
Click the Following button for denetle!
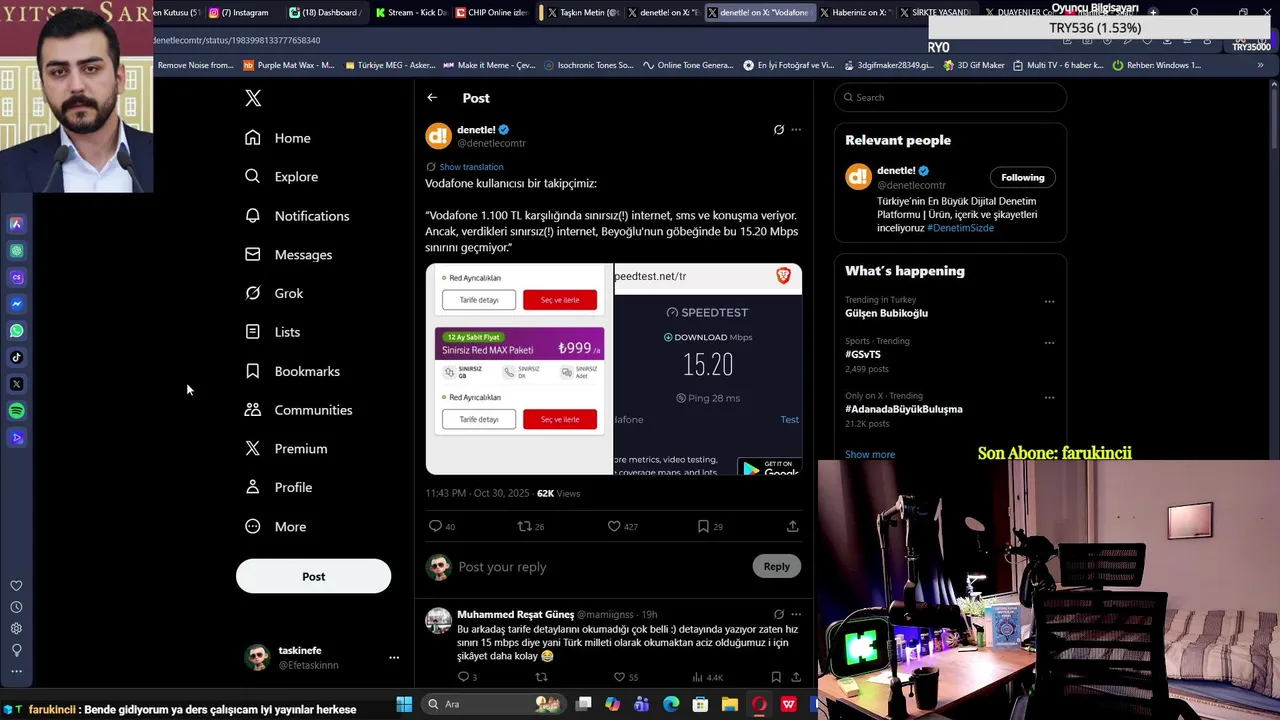pos(1022,177)
